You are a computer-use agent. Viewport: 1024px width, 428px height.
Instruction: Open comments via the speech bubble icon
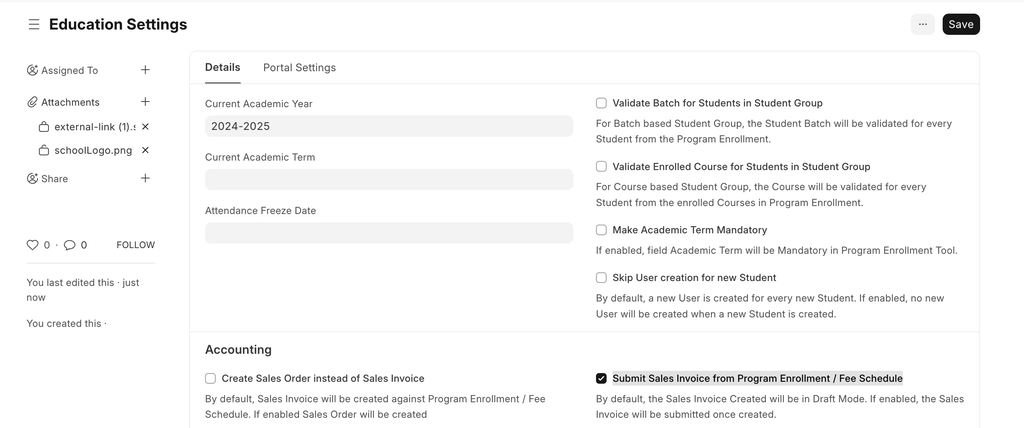[70, 245]
